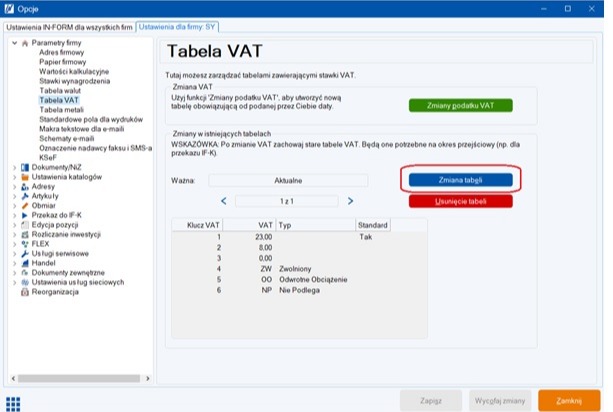The width and height of the screenshot is (613, 412).
Task: Select Wartości kalkulacyjne in the tree
Action: click(74, 72)
